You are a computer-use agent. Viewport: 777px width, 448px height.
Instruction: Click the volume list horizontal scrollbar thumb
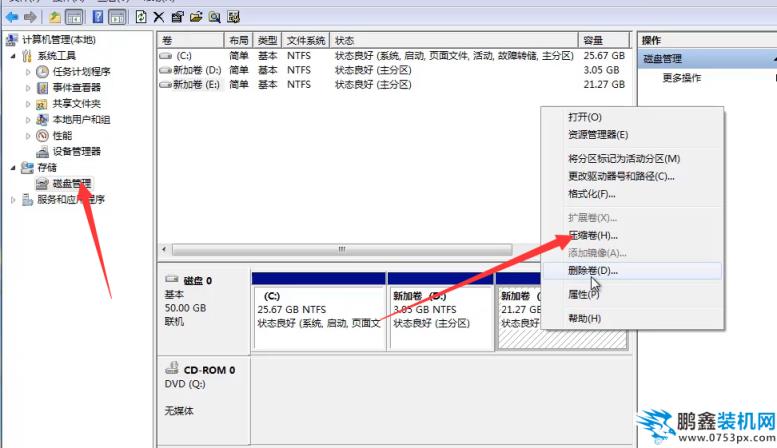342,249
